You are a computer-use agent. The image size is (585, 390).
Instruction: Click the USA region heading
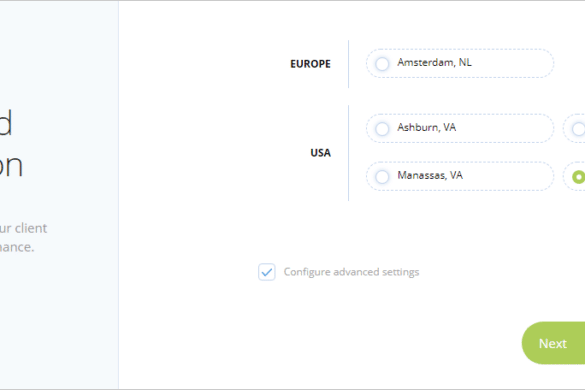[320, 153]
